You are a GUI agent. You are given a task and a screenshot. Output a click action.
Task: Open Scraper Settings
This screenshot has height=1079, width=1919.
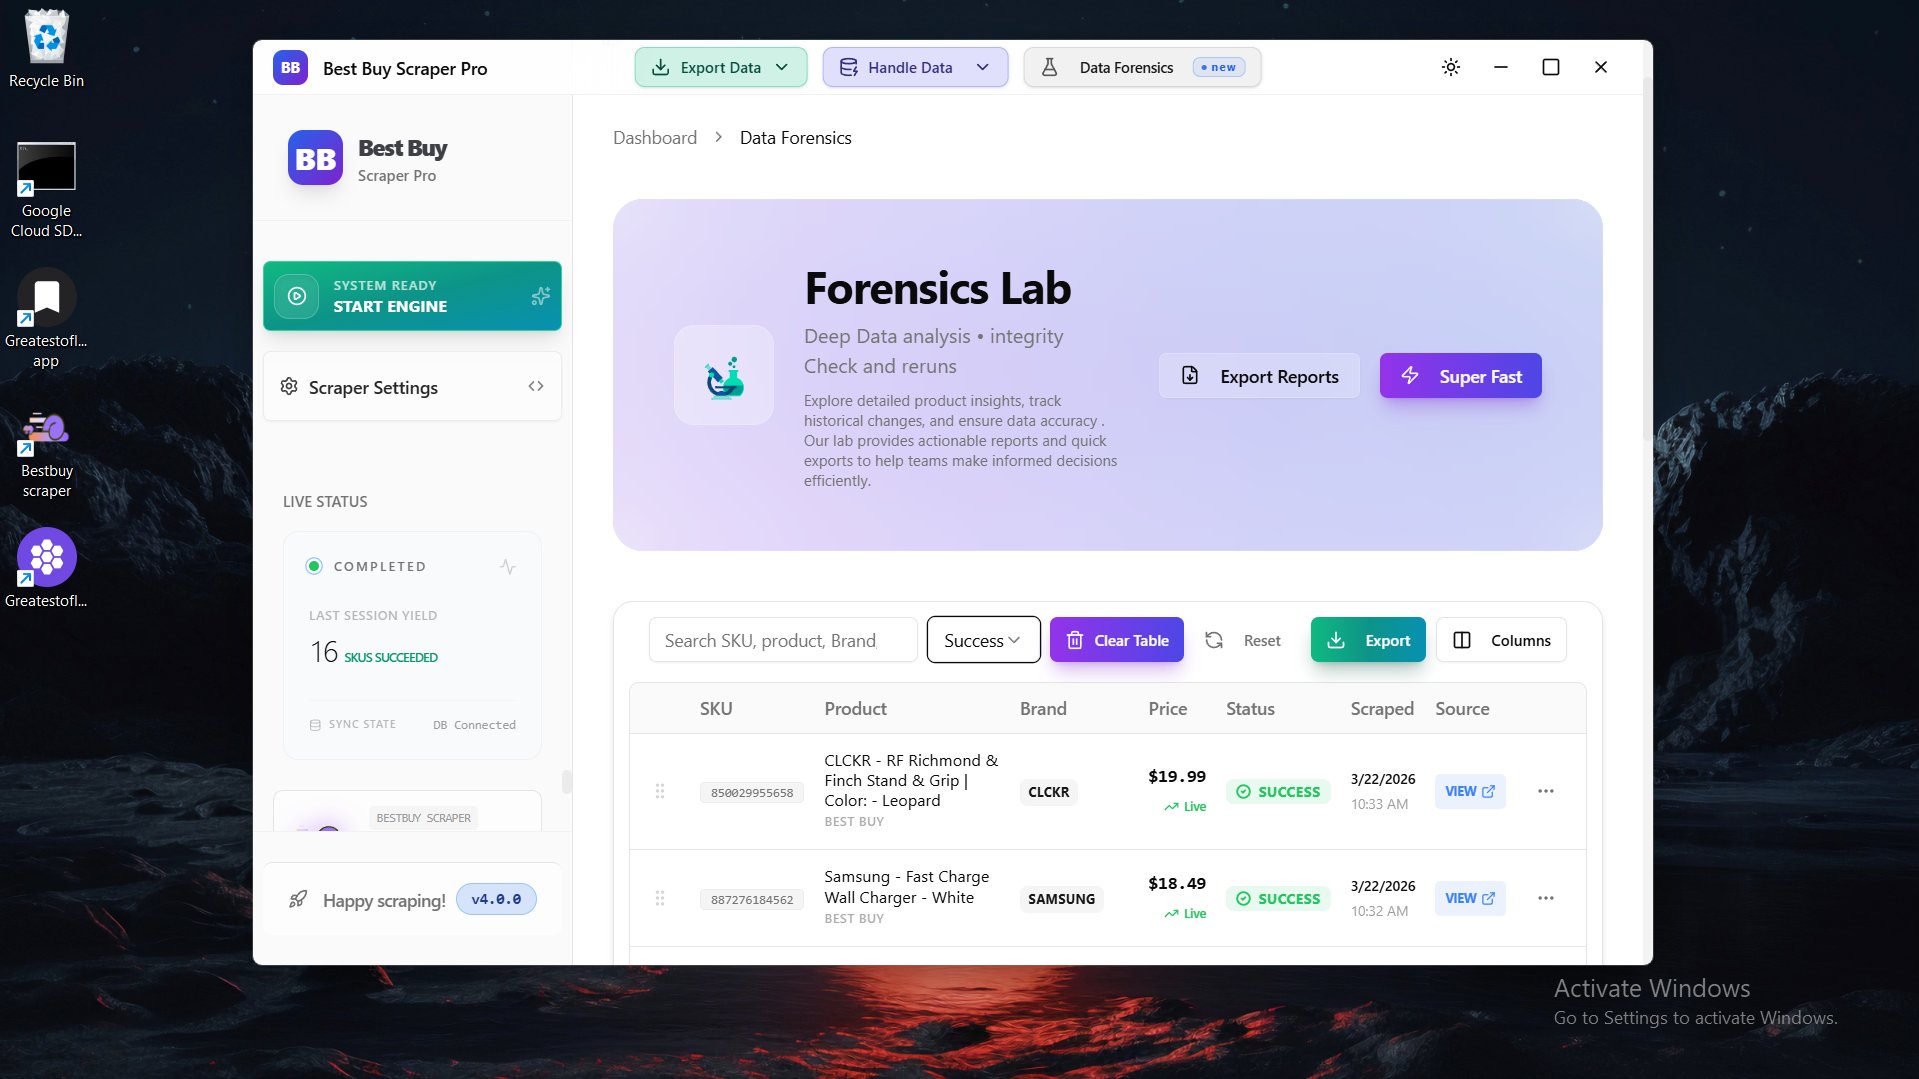412,387
